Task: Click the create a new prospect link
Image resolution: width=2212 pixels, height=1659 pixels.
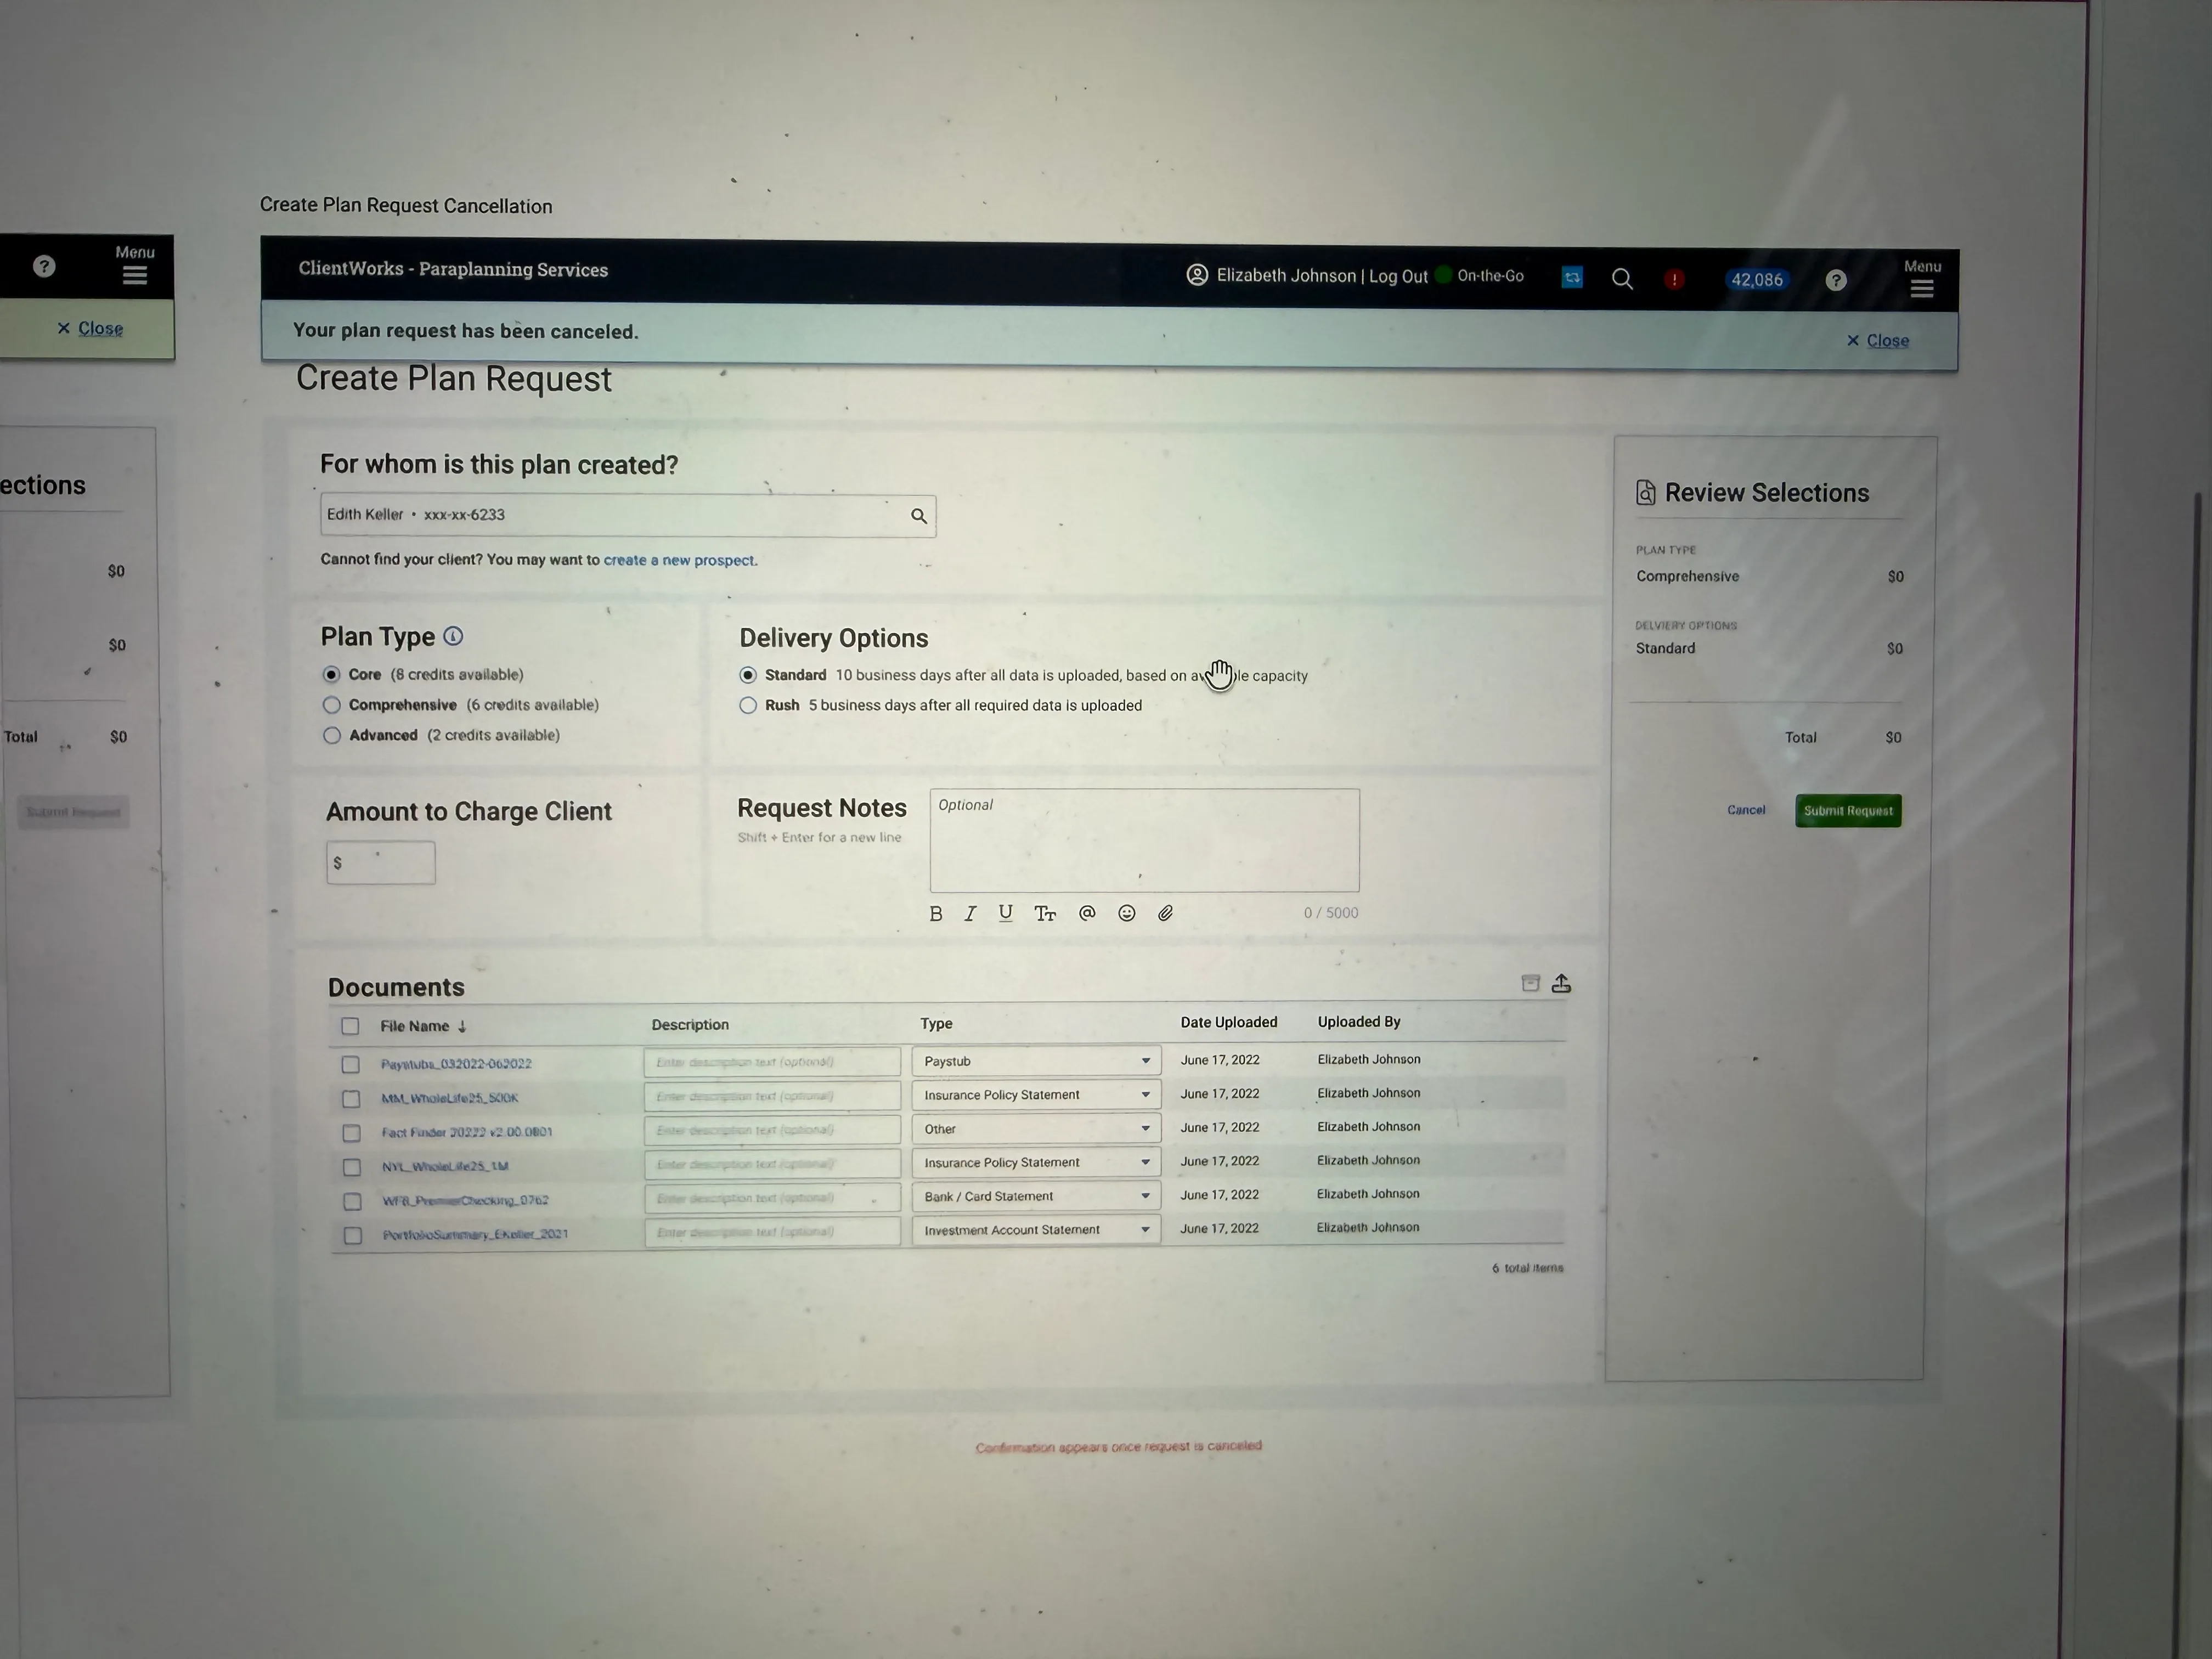Action: click(x=680, y=560)
